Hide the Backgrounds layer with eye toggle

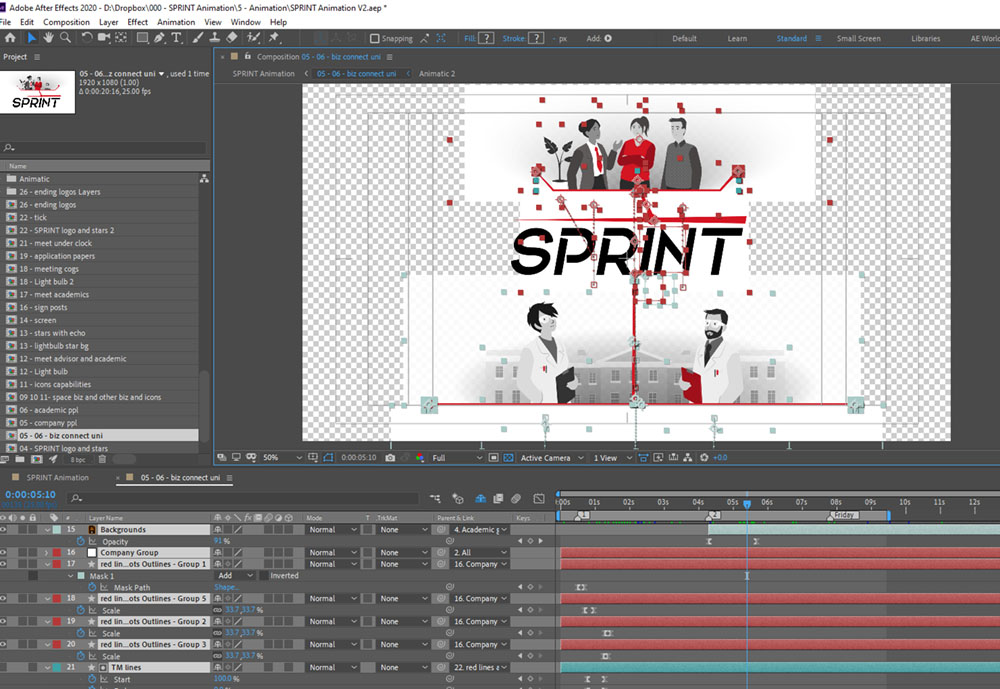3,530
